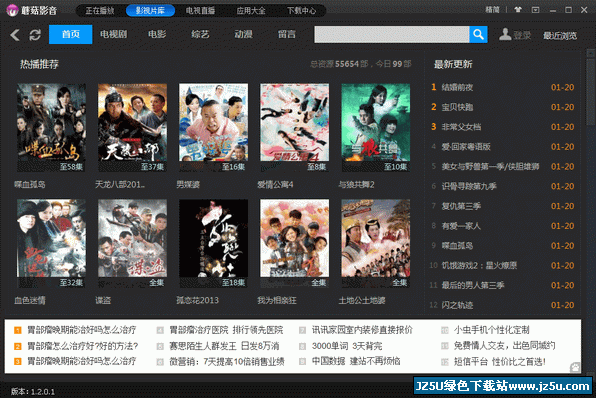Open the 我为相亲狂 poster thumbnail
Image resolution: width=596 pixels, height=398 pixels.
click(295, 243)
